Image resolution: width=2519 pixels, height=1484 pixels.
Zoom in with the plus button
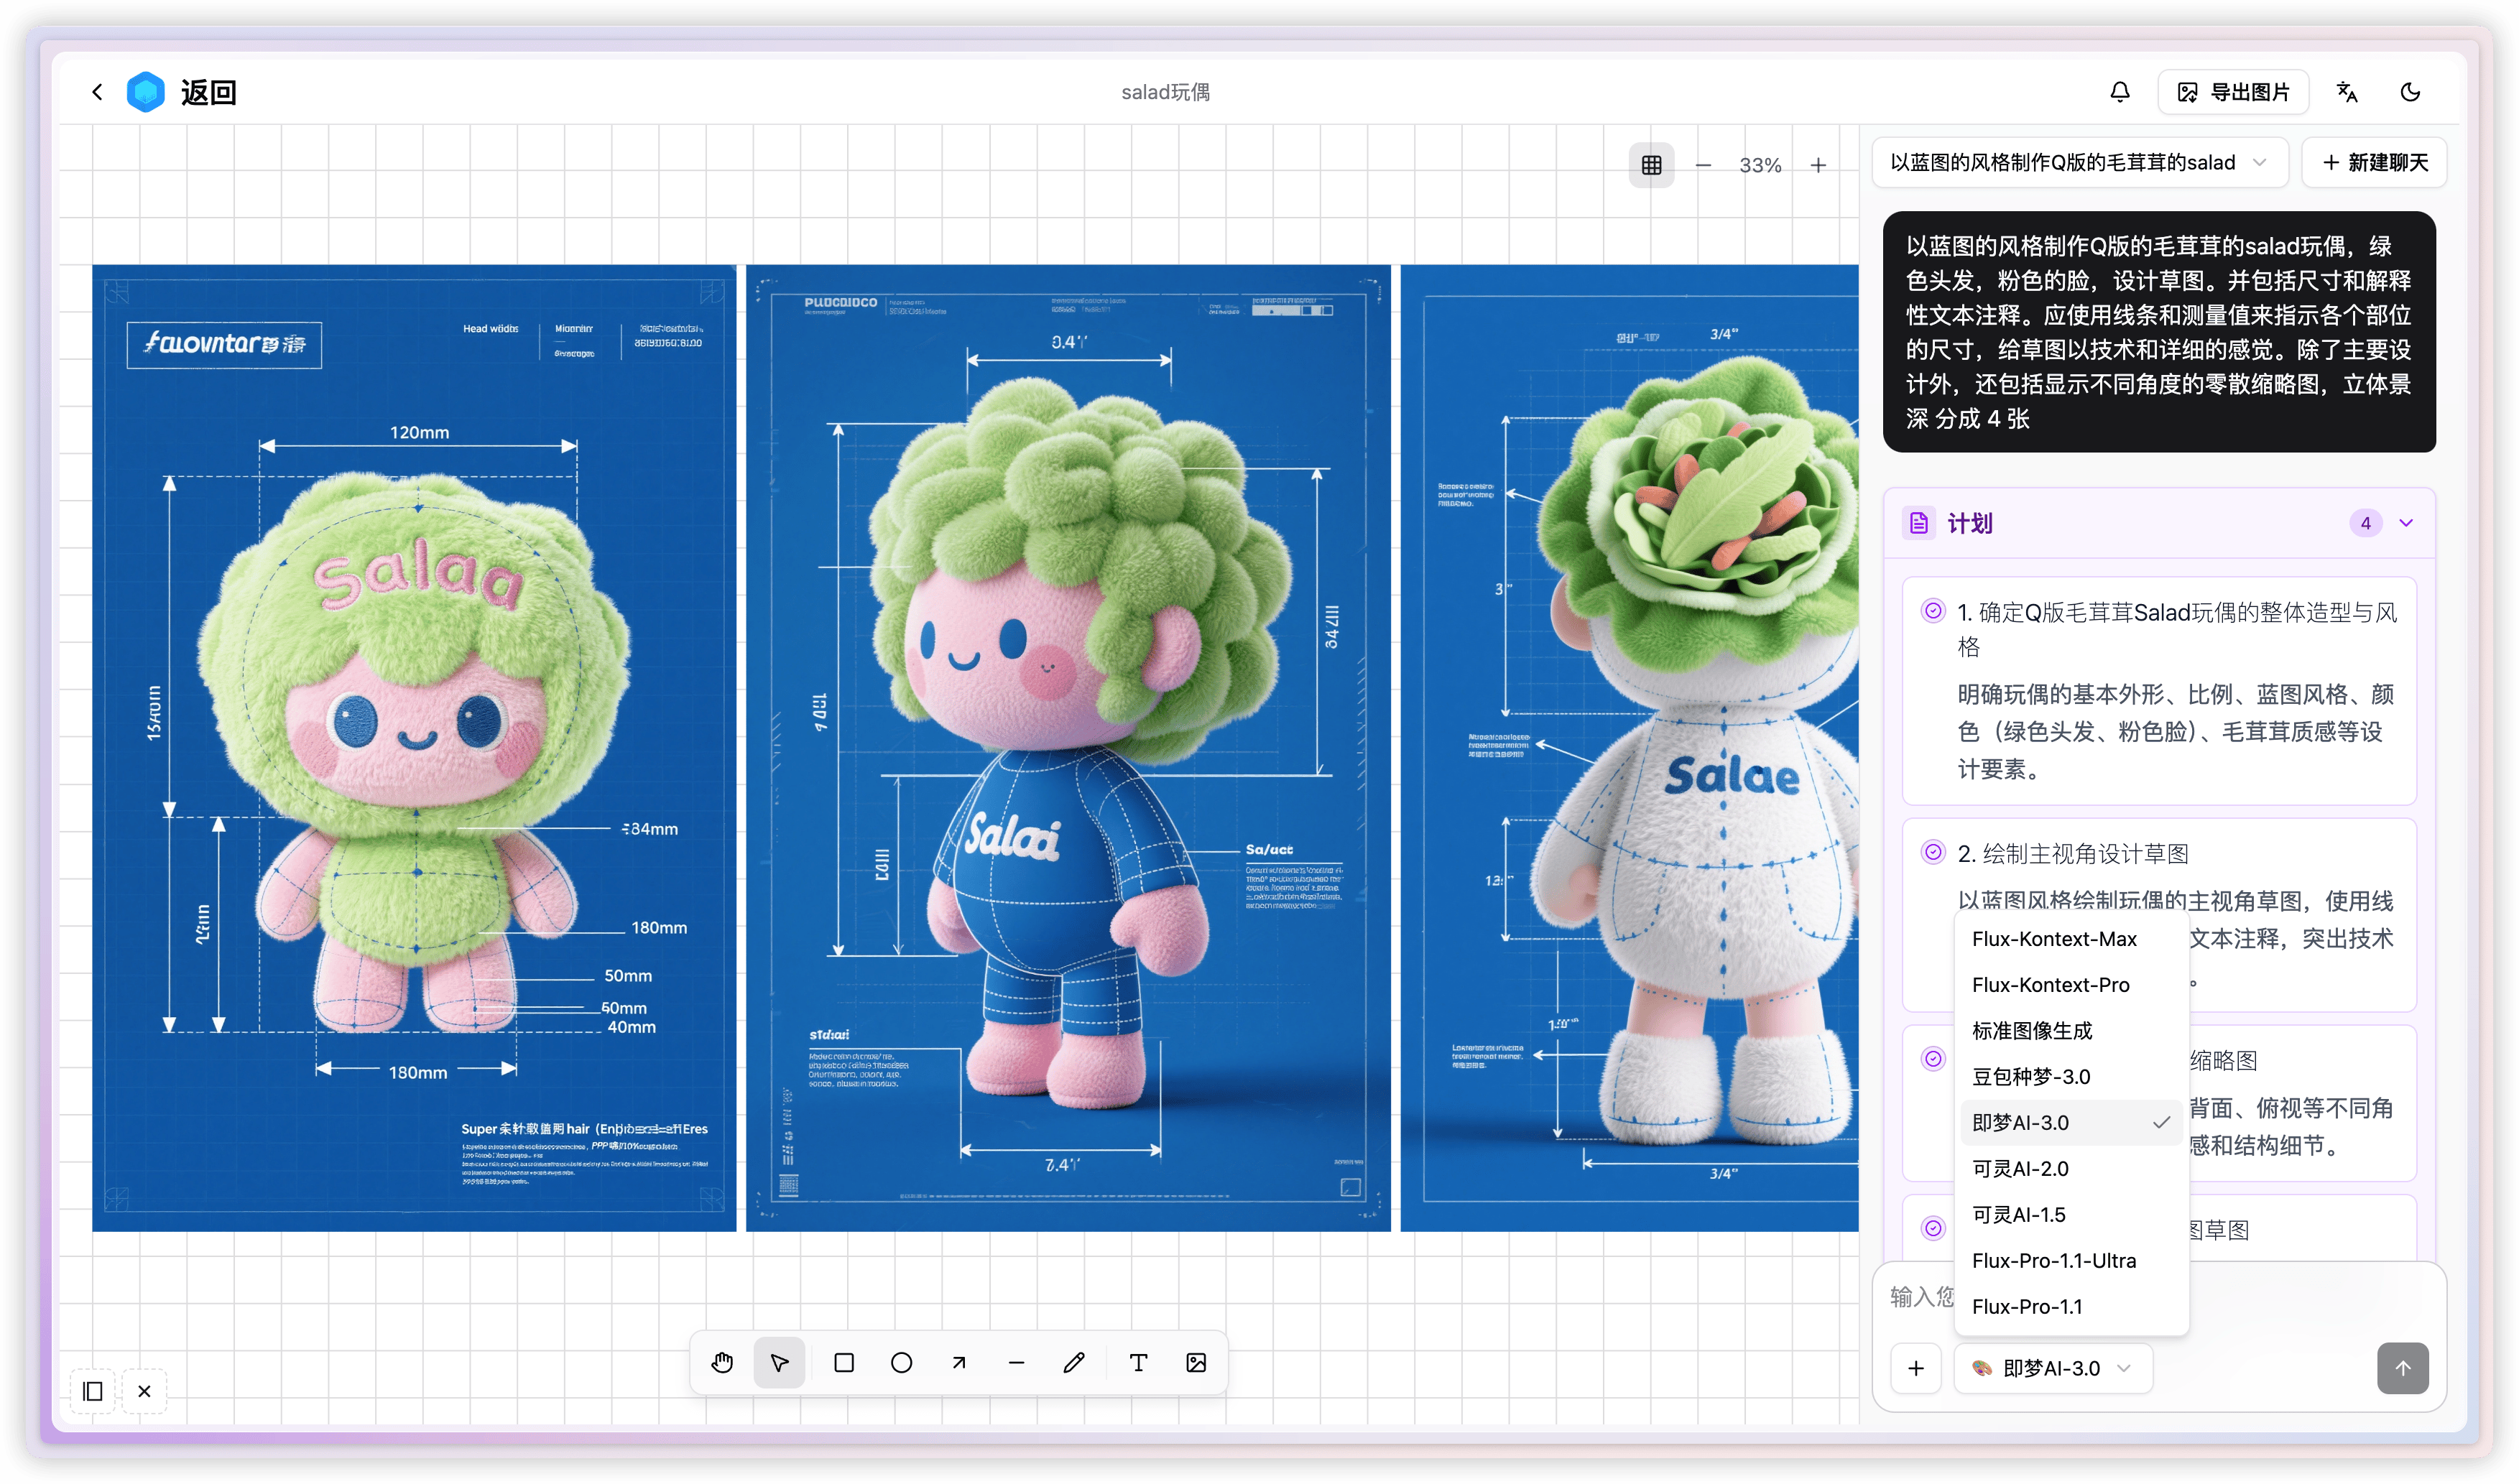(1818, 165)
